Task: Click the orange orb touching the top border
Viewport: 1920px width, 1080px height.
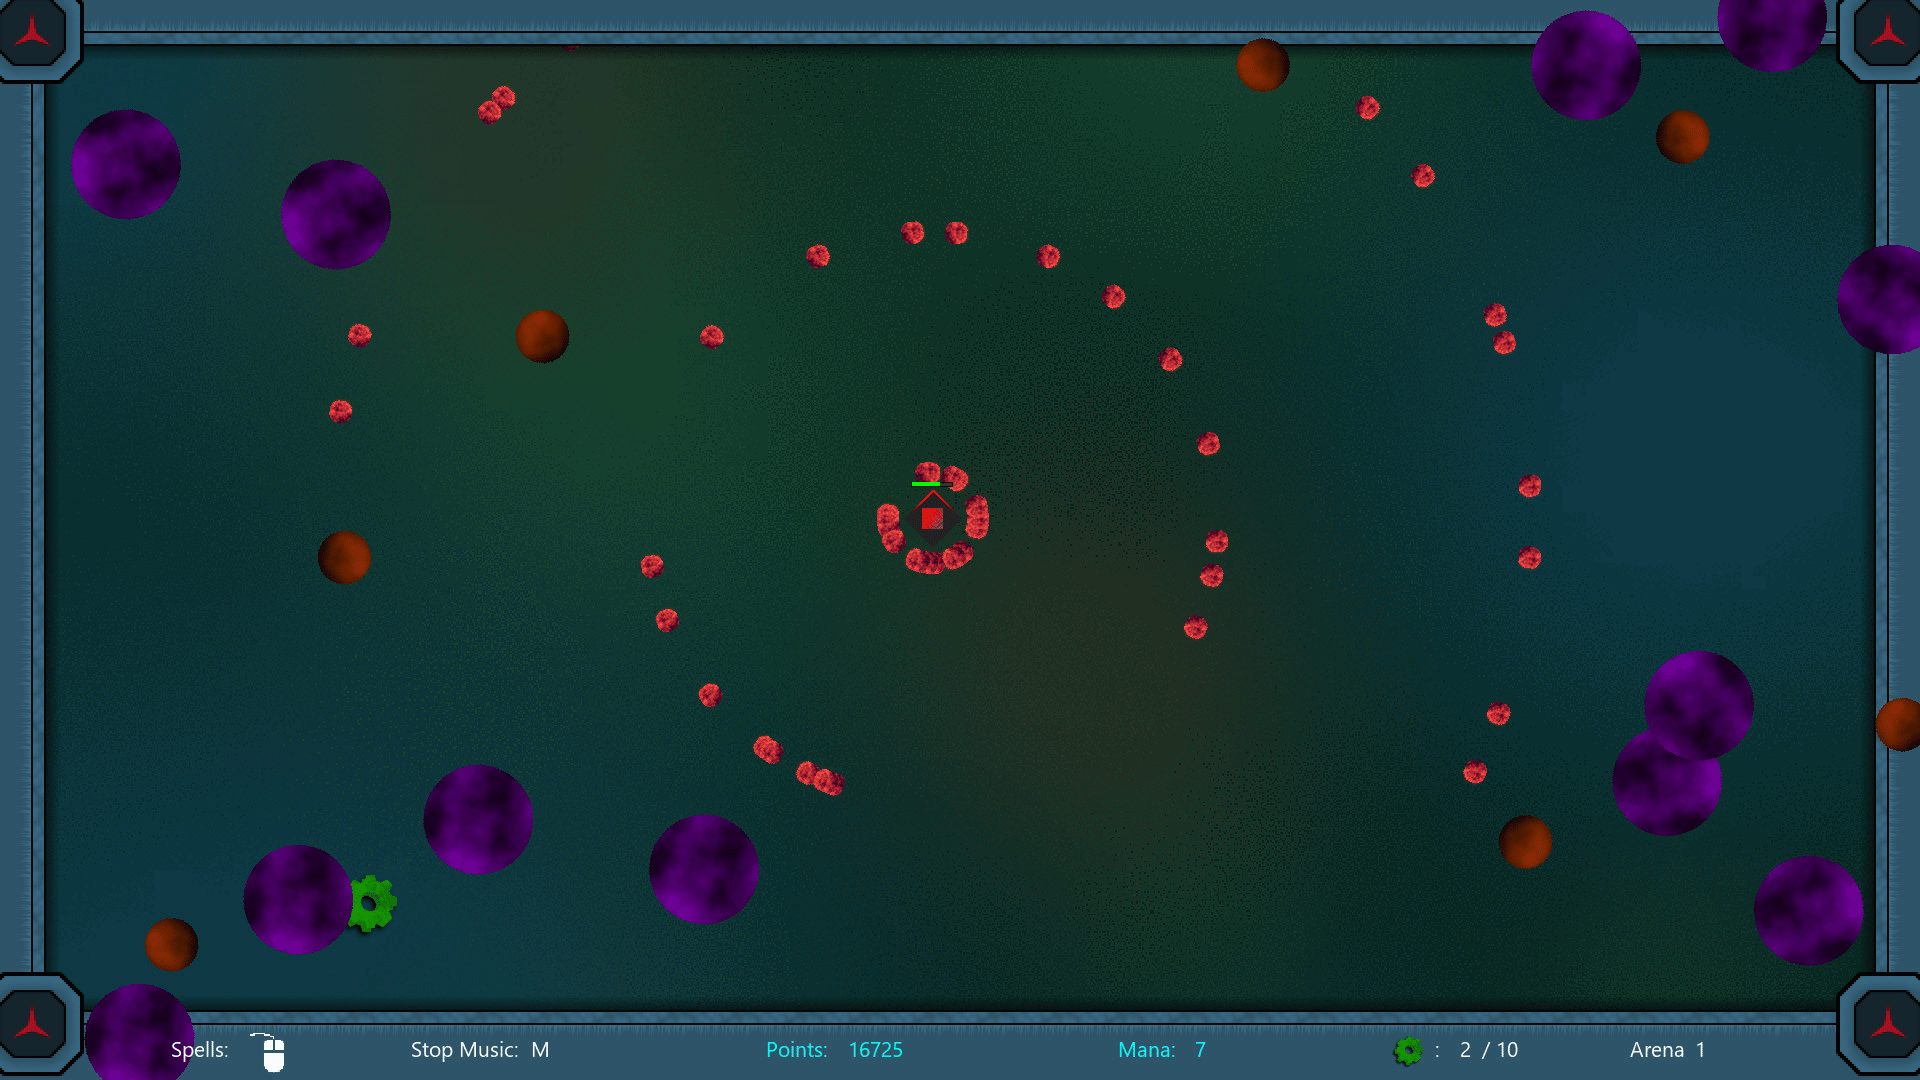Action: click(1262, 65)
